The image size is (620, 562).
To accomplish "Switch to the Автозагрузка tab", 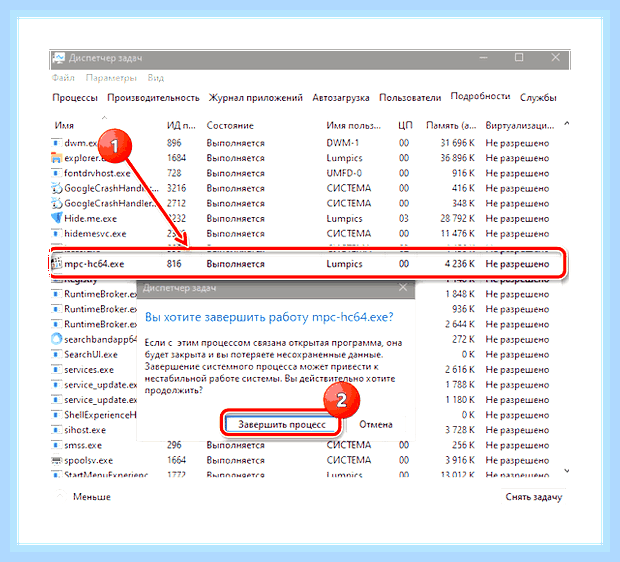I will coord(341,97).
